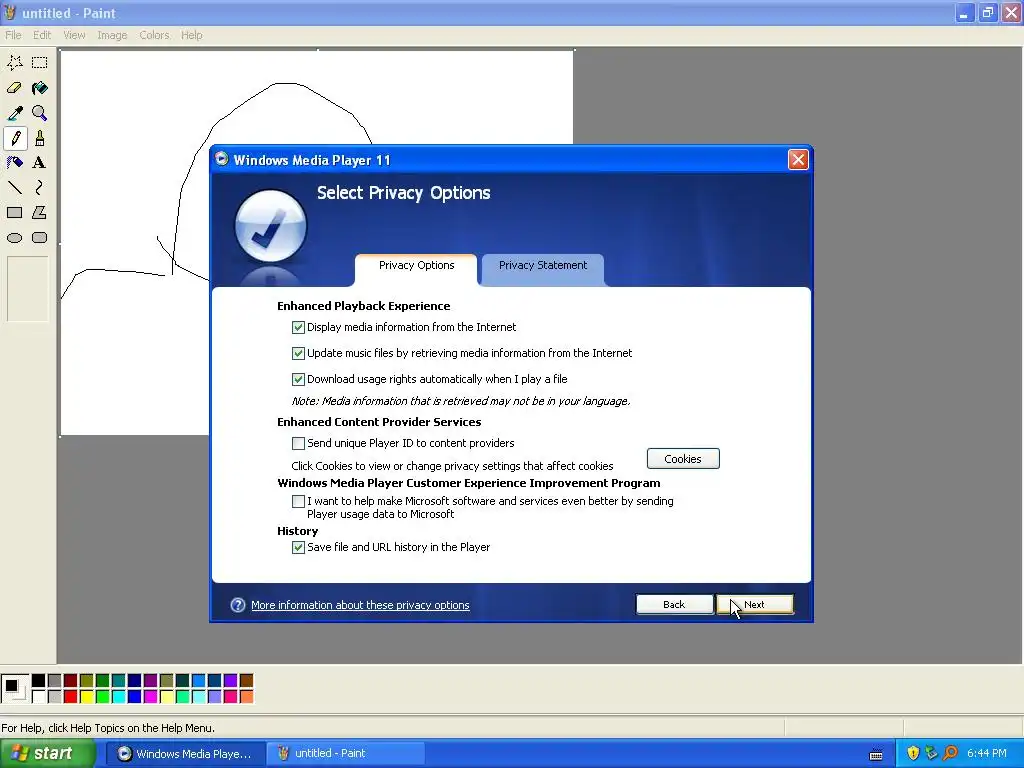Pick the black color swatch in palette
The height and width of the screenshot is (768, 1024).
click(x=39, y=681)
